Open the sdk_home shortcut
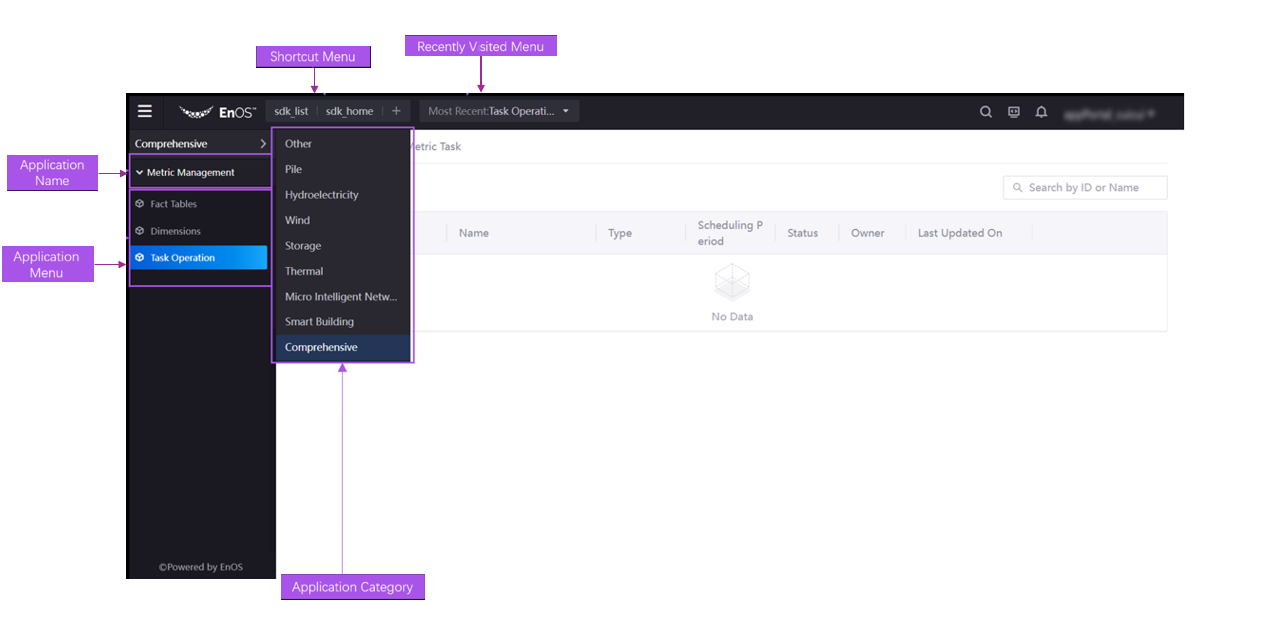The width and height of the screenshot is (1264, 619). tap(349, 112)
